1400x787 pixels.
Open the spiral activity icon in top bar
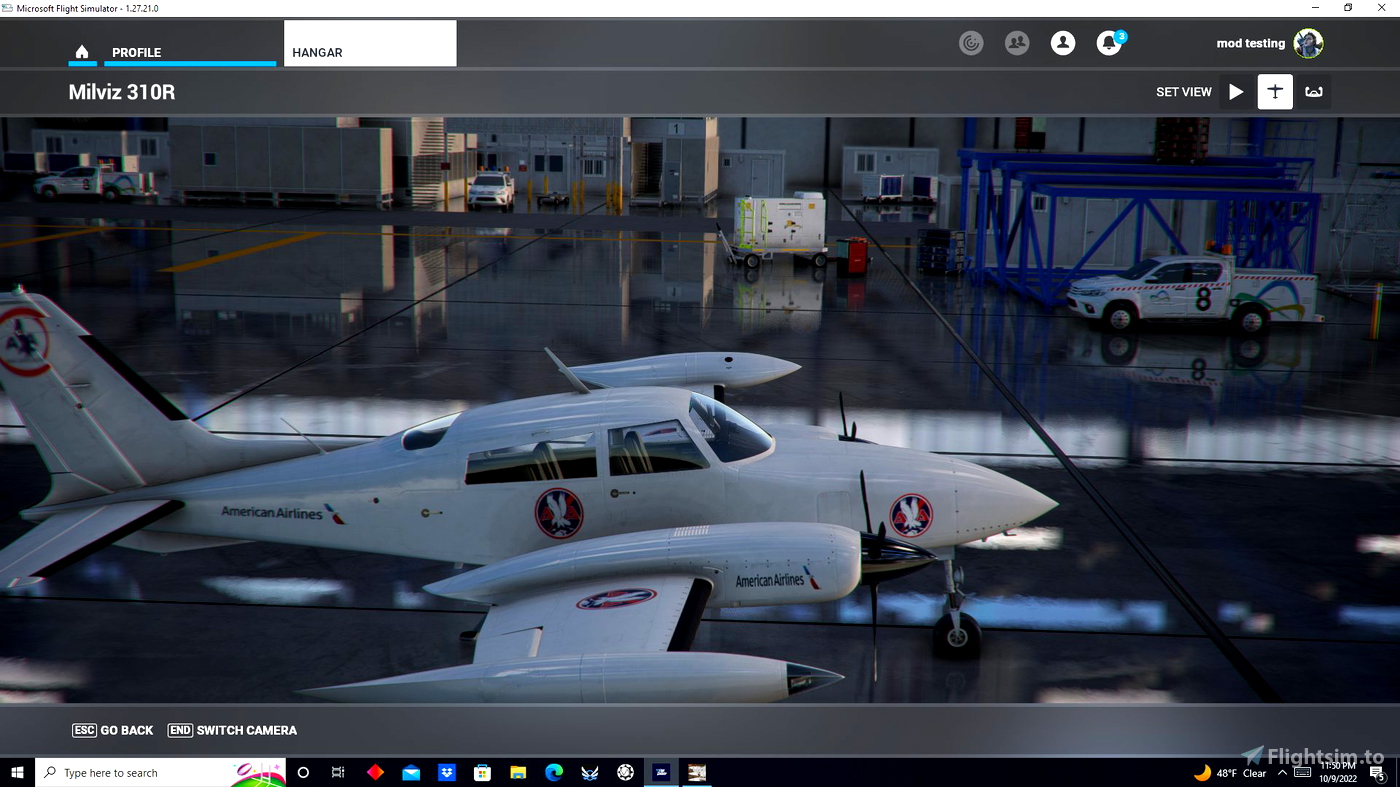point(971,43)
